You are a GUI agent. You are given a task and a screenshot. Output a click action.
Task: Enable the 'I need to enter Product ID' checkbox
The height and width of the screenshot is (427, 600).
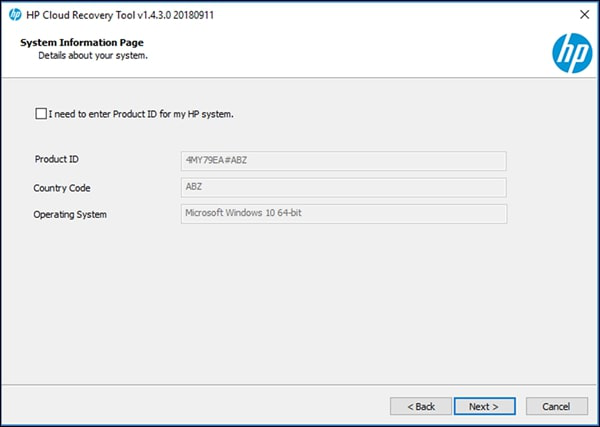[40, 114]
